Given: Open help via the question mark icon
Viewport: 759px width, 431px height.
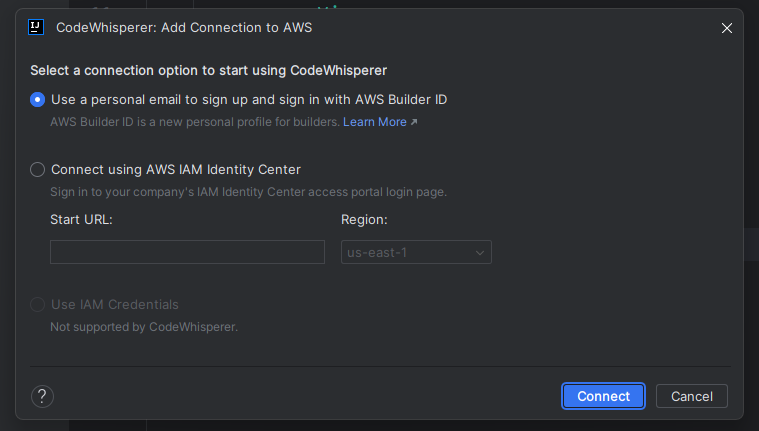Looking at the screenshot, I should point(42,396).
